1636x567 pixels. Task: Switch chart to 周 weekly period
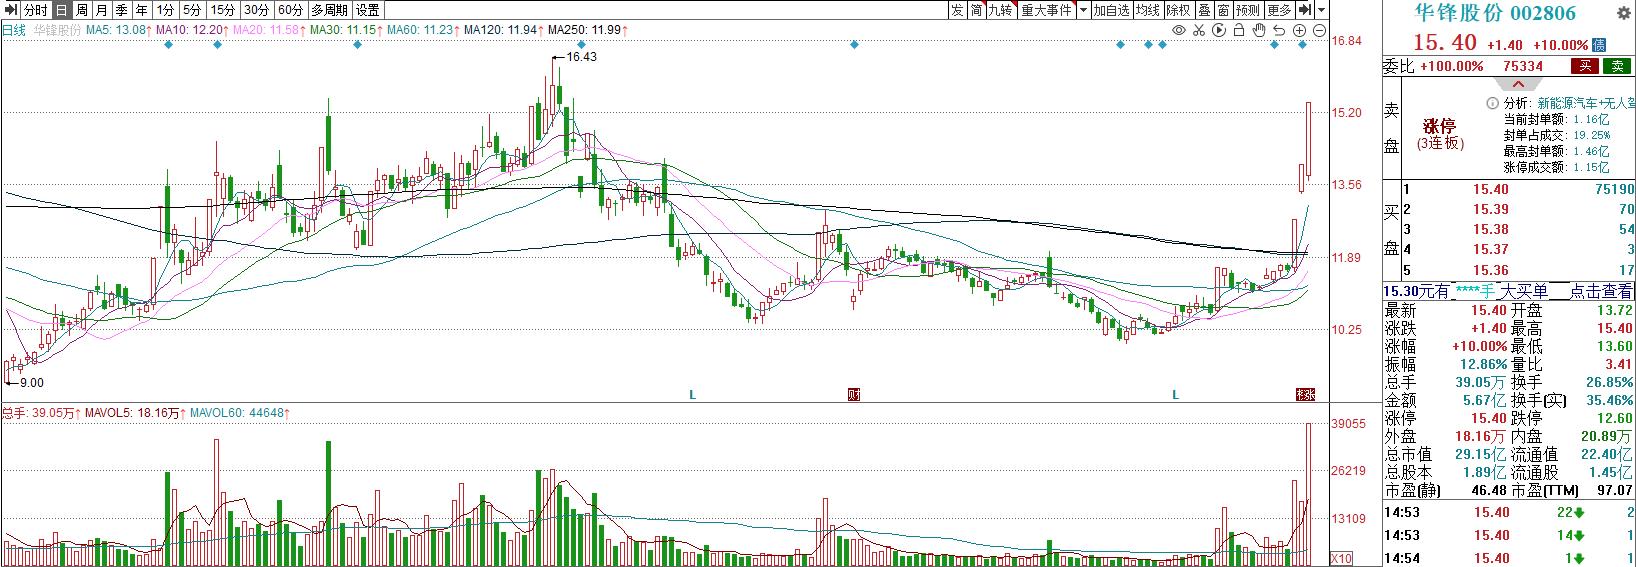point(82,10)
